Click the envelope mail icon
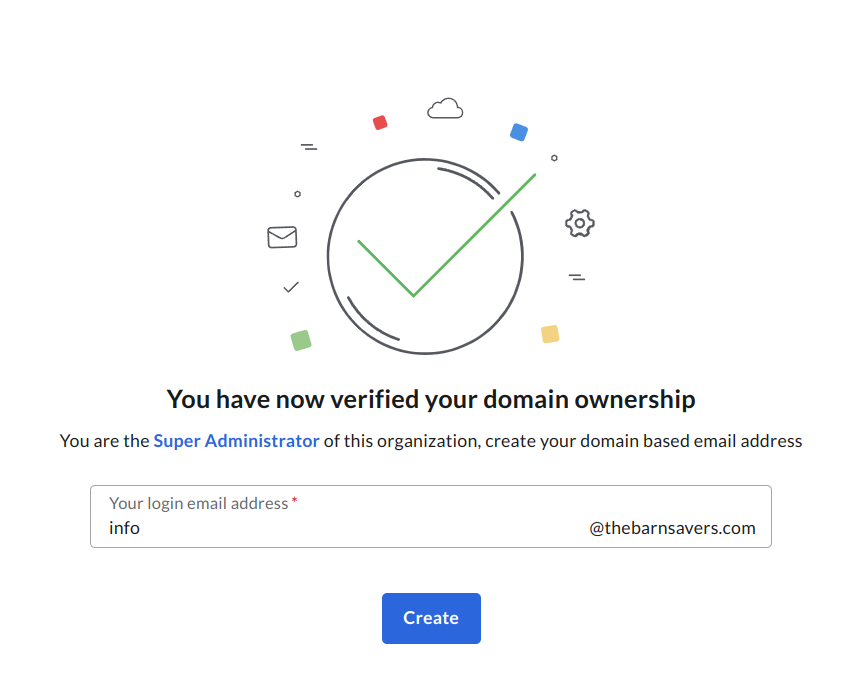848x673 pixels. tap(282, 237)
